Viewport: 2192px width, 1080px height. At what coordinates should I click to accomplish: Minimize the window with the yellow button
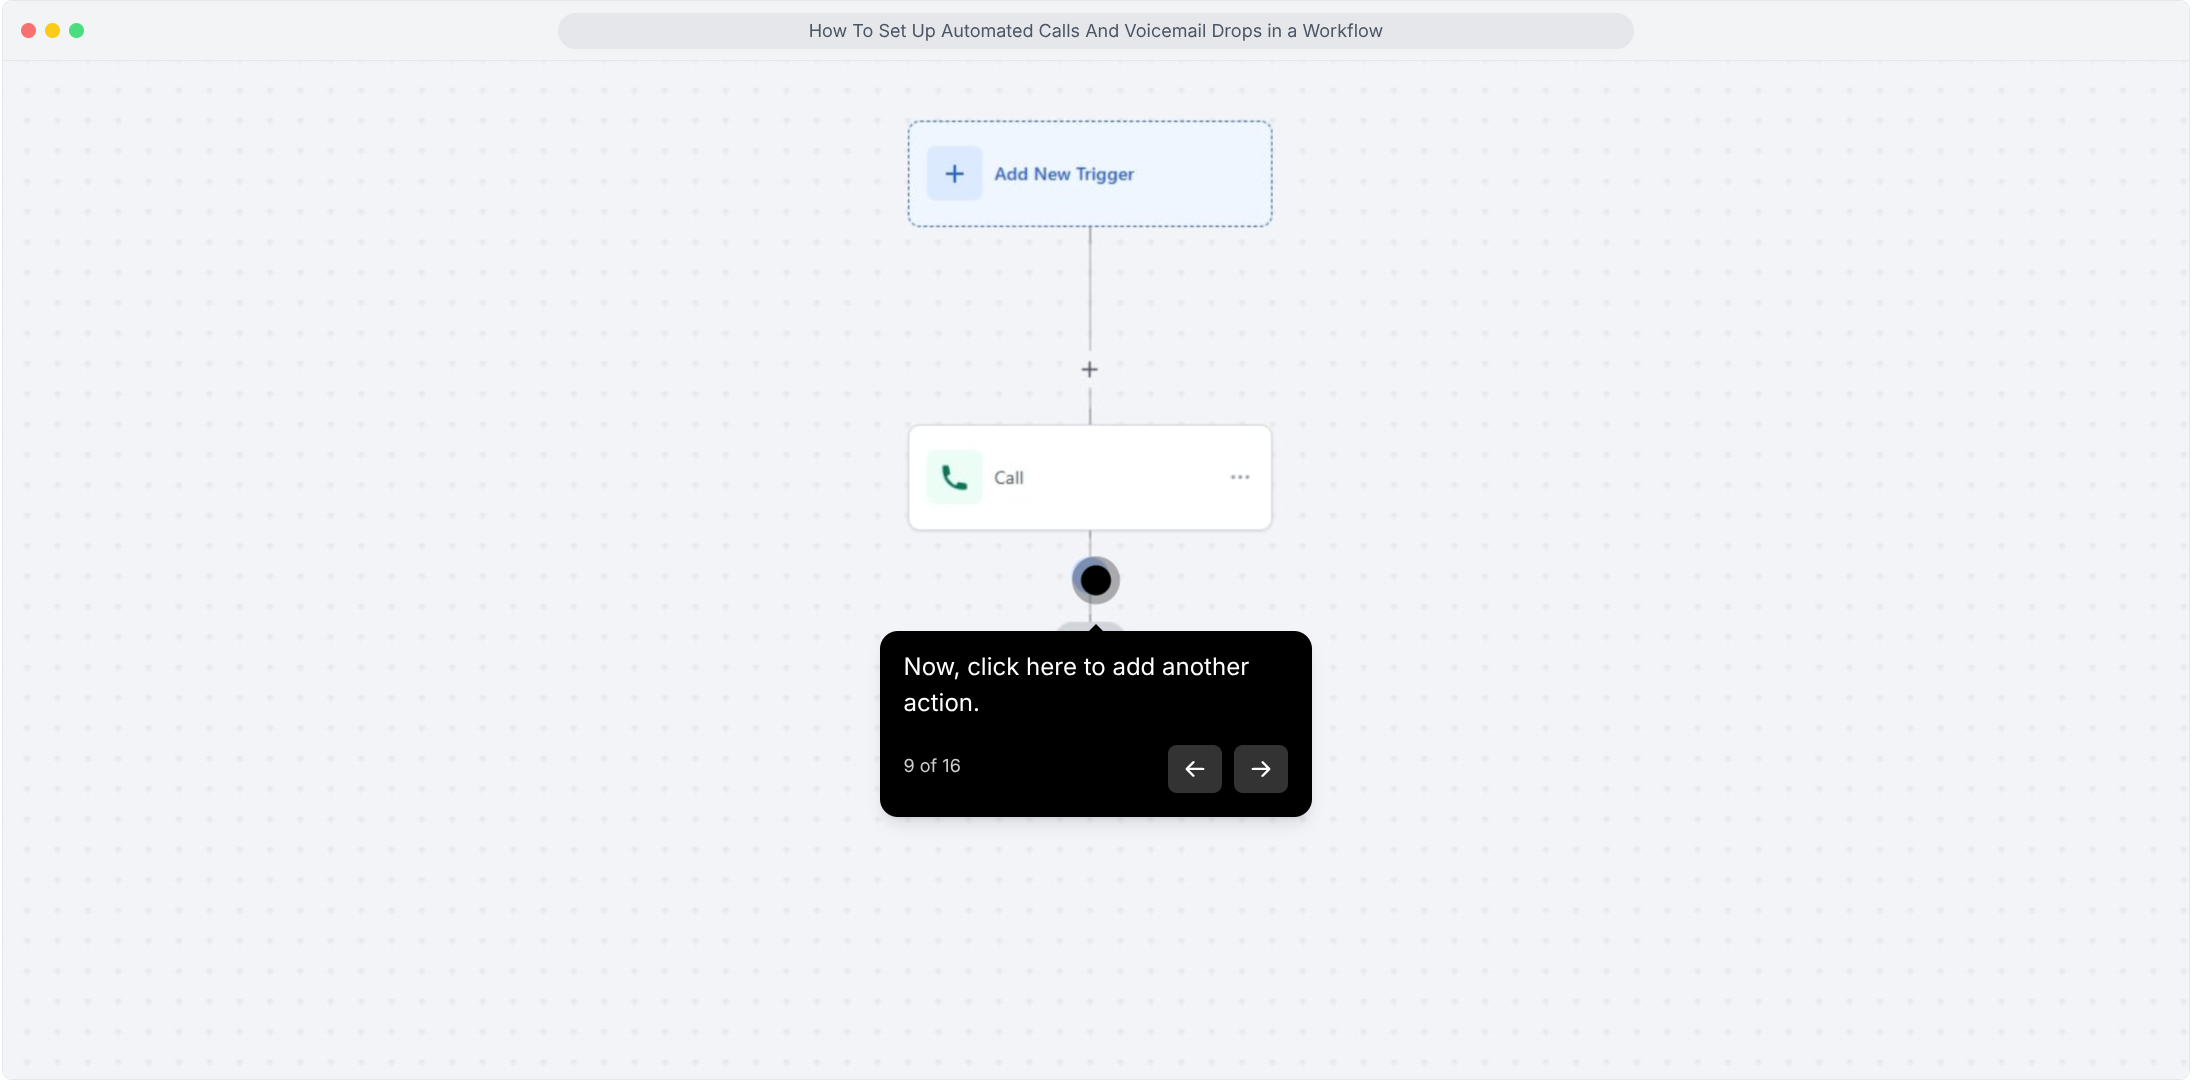[53, 31]
